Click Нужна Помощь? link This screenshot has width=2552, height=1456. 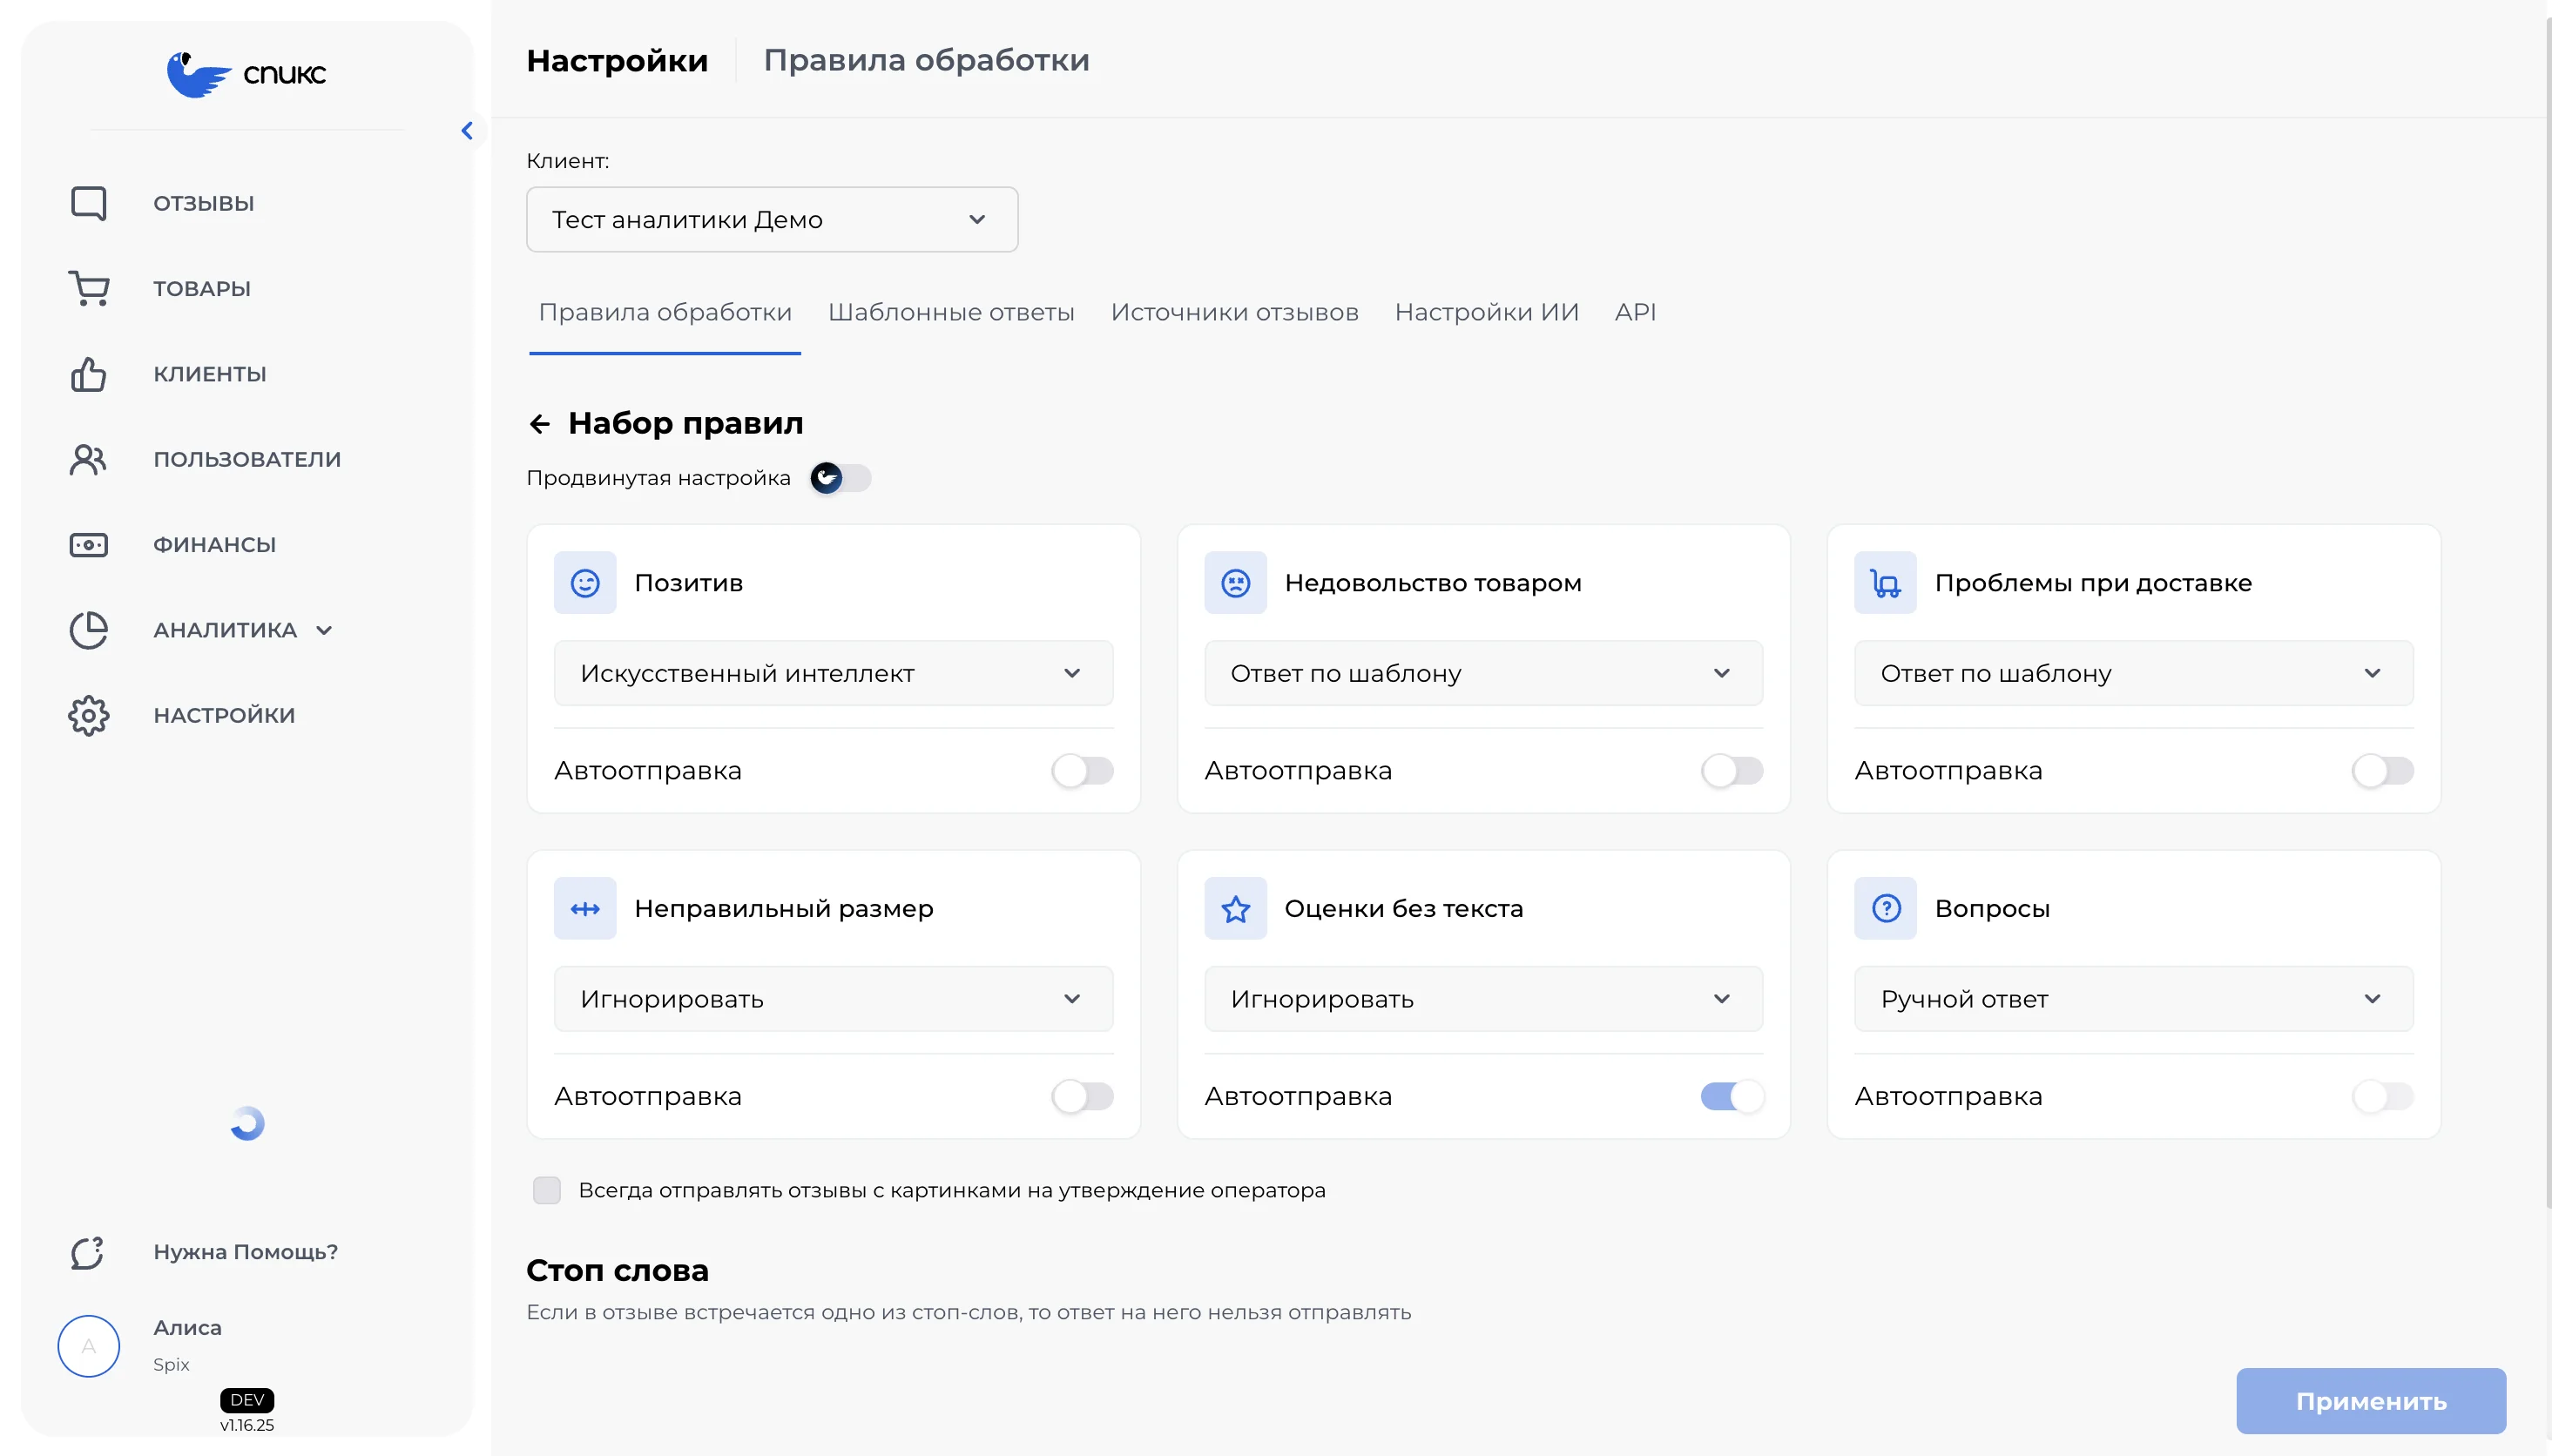pyautogui.click(x=246, y=1252)
